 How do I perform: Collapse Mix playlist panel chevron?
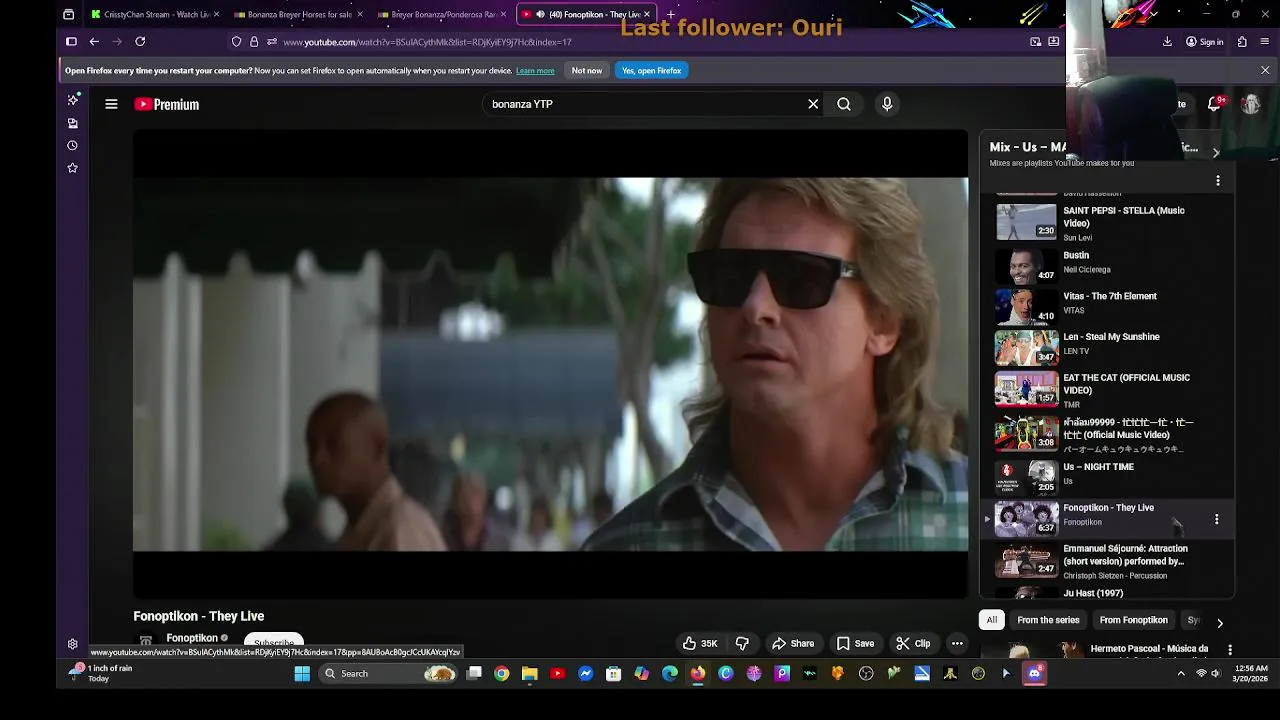1216,153
